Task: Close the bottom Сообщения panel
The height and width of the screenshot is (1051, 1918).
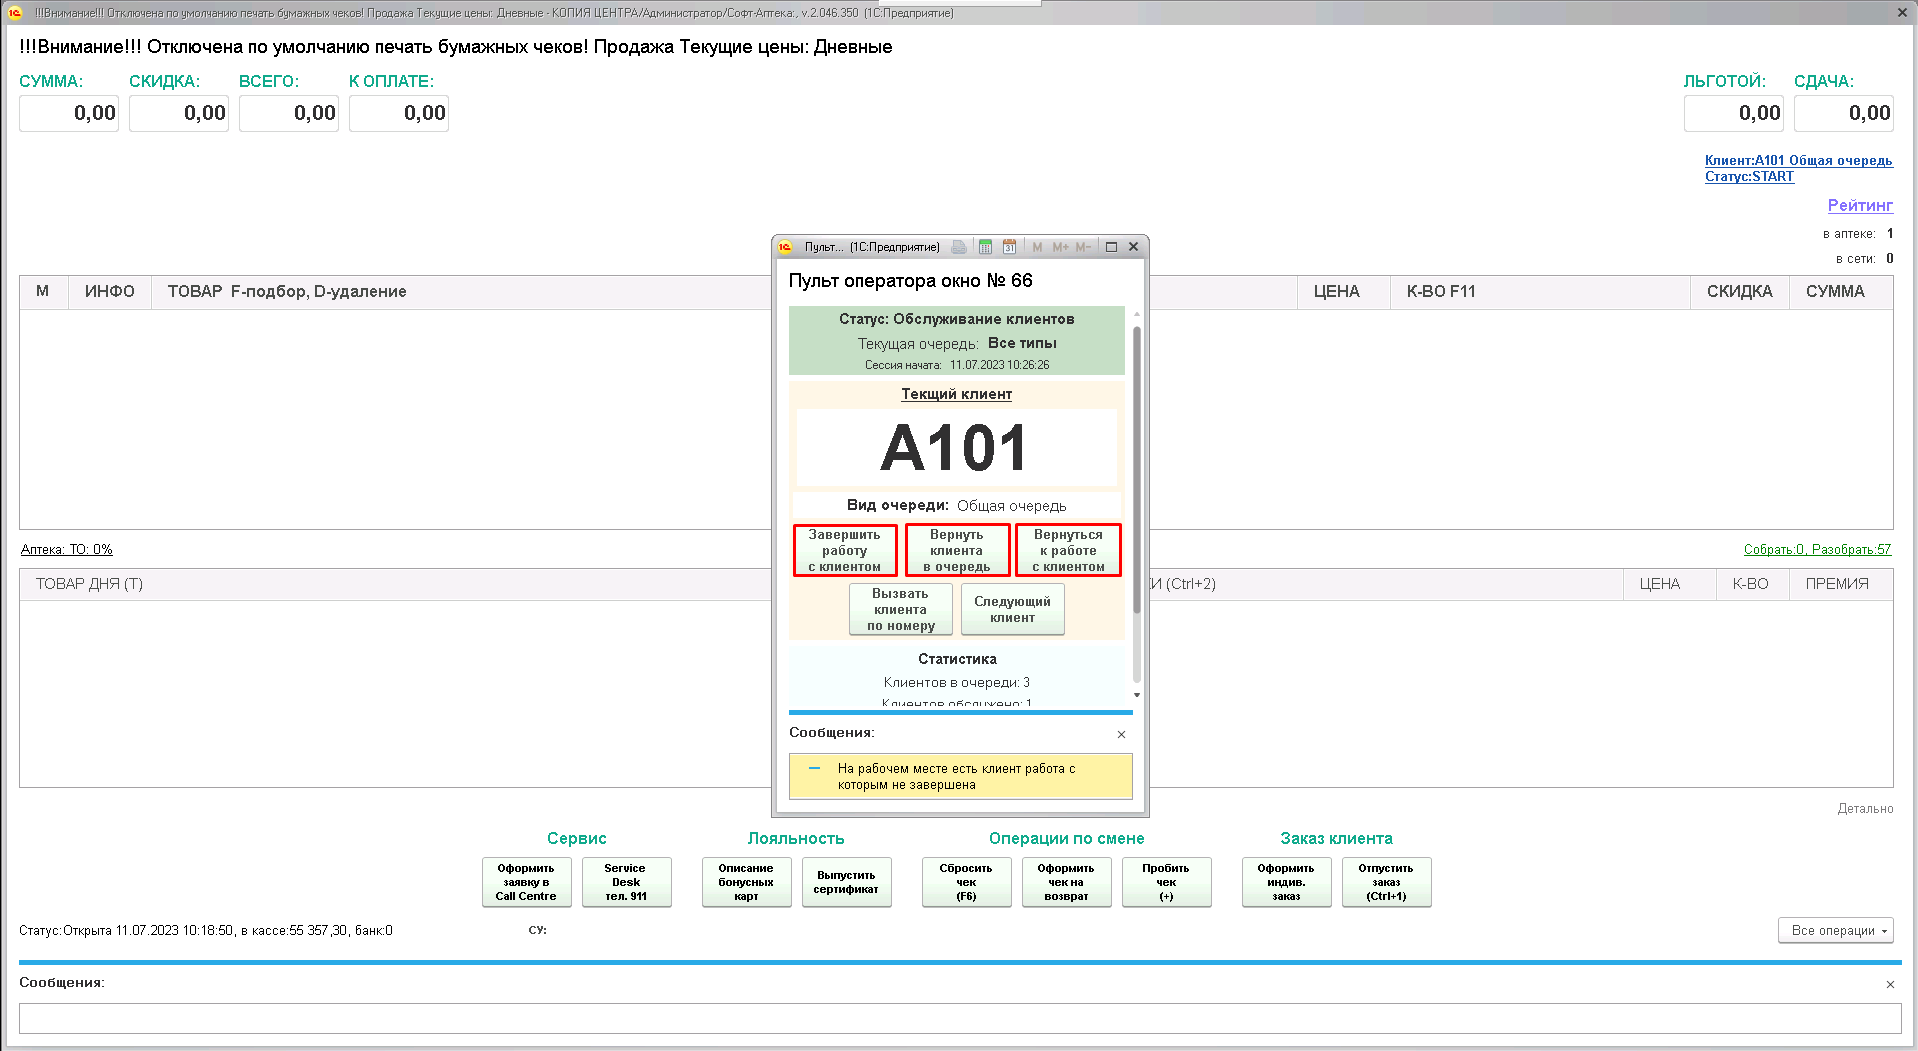Action: click(1890, 984)
